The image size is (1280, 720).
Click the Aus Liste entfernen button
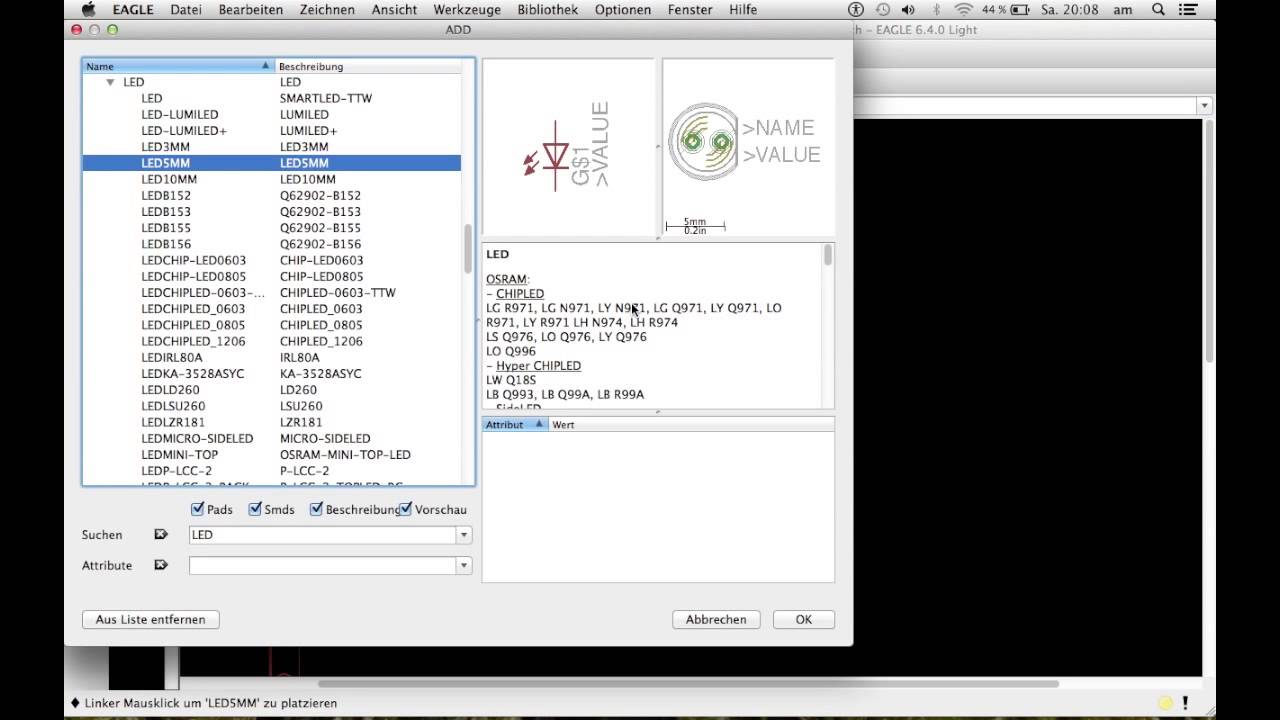[151, 619]
